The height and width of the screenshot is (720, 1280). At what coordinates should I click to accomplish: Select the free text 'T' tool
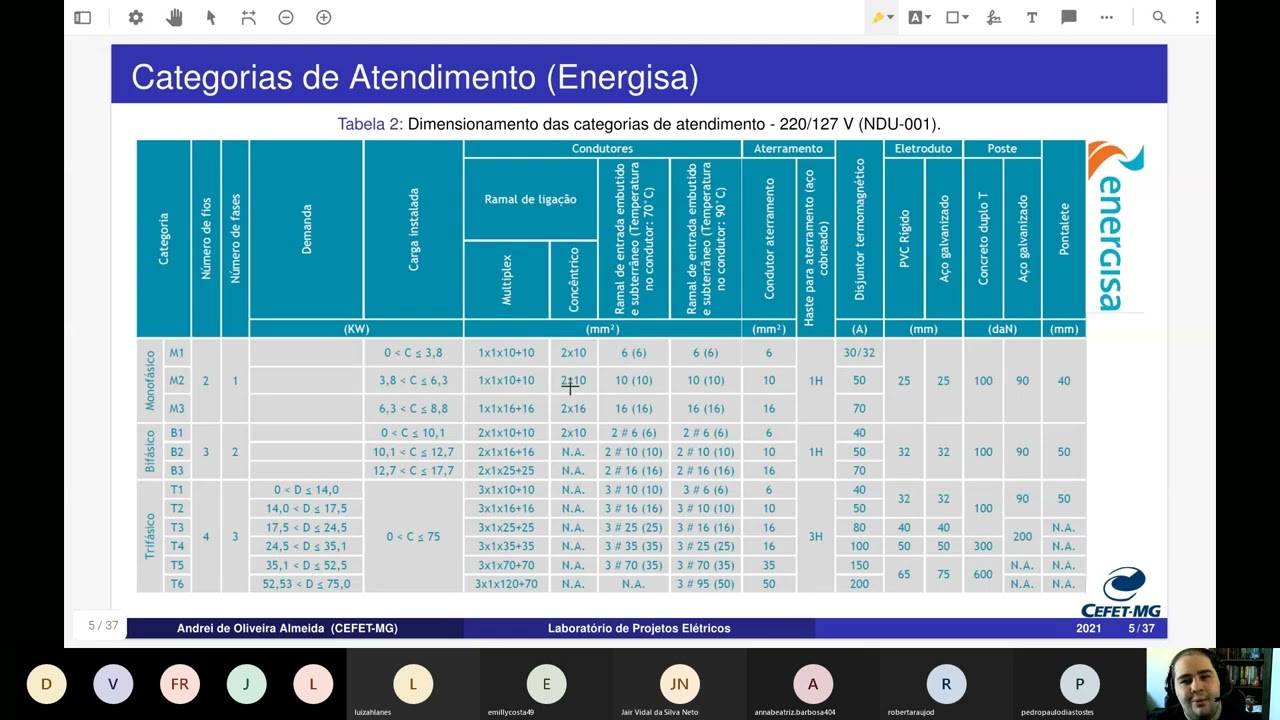[1031, 17]
